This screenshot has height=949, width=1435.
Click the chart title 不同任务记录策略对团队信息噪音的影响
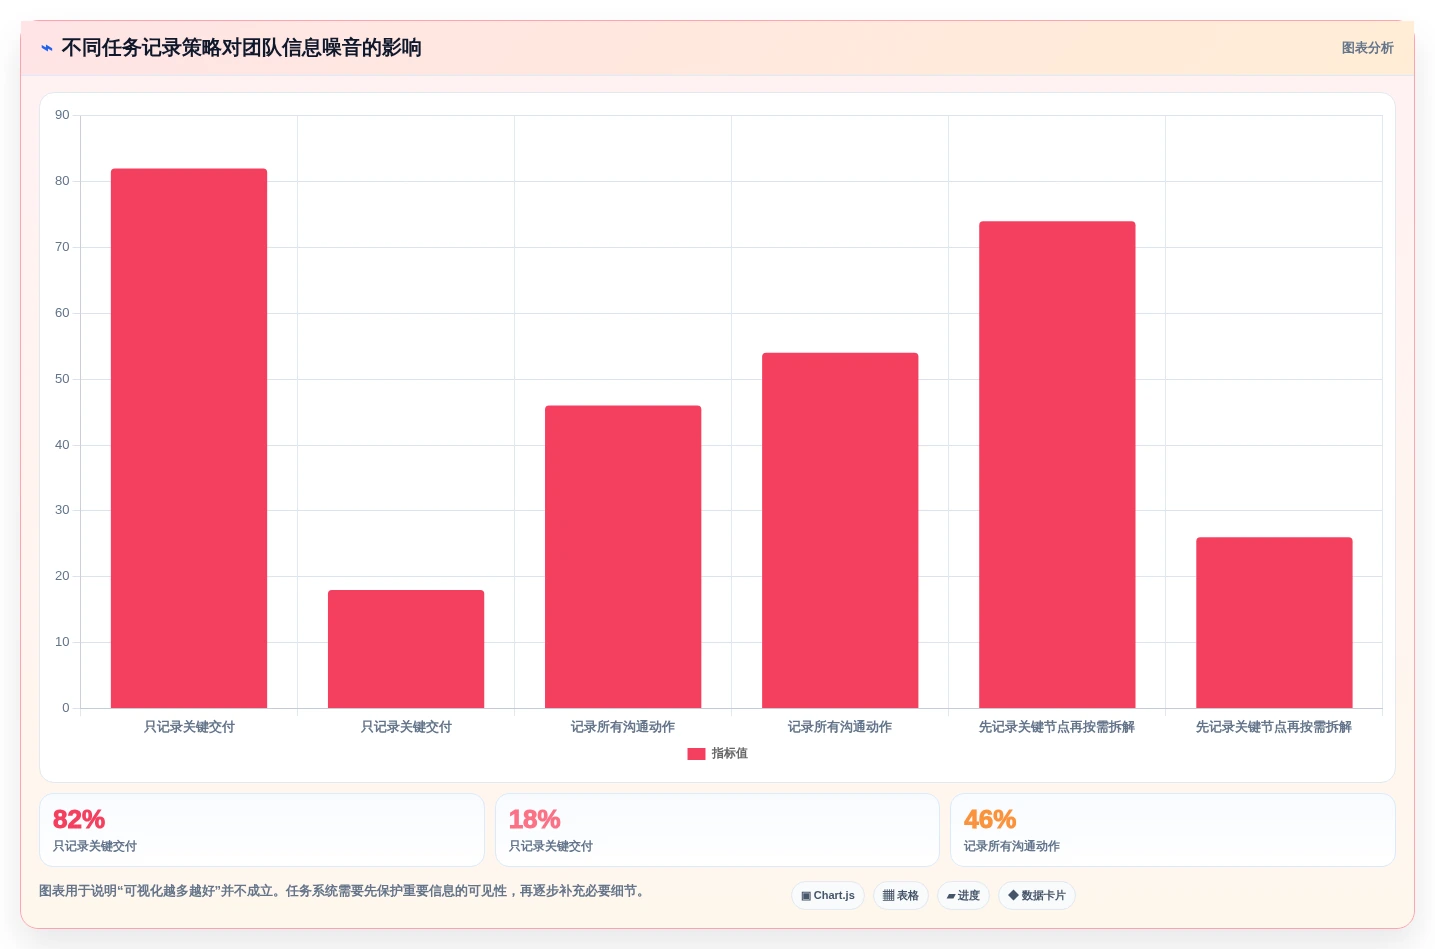[x=241, y=48]
